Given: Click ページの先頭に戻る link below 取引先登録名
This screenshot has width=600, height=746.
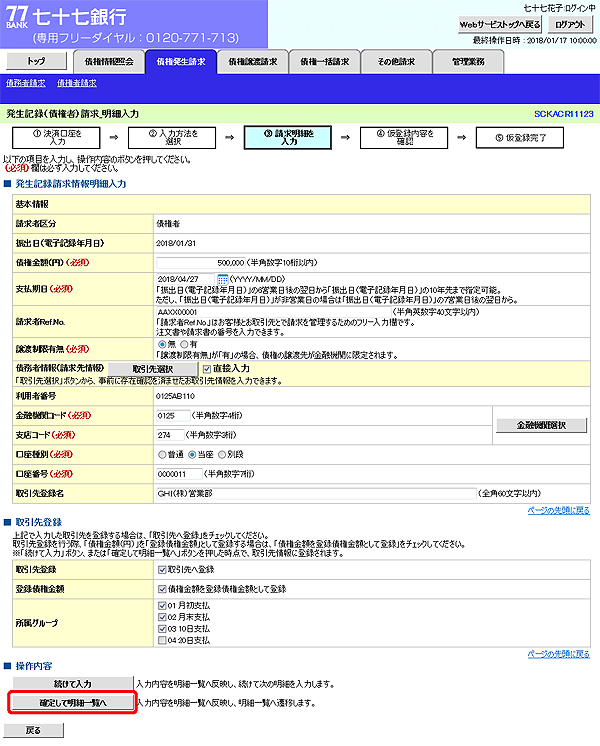Looking at the screenshot, I should point(559,510).
